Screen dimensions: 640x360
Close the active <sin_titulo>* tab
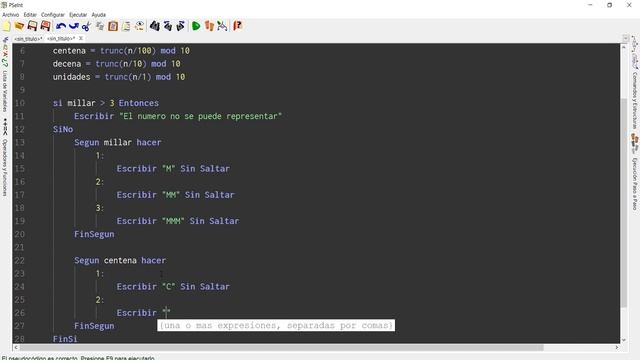click(81, 38)
